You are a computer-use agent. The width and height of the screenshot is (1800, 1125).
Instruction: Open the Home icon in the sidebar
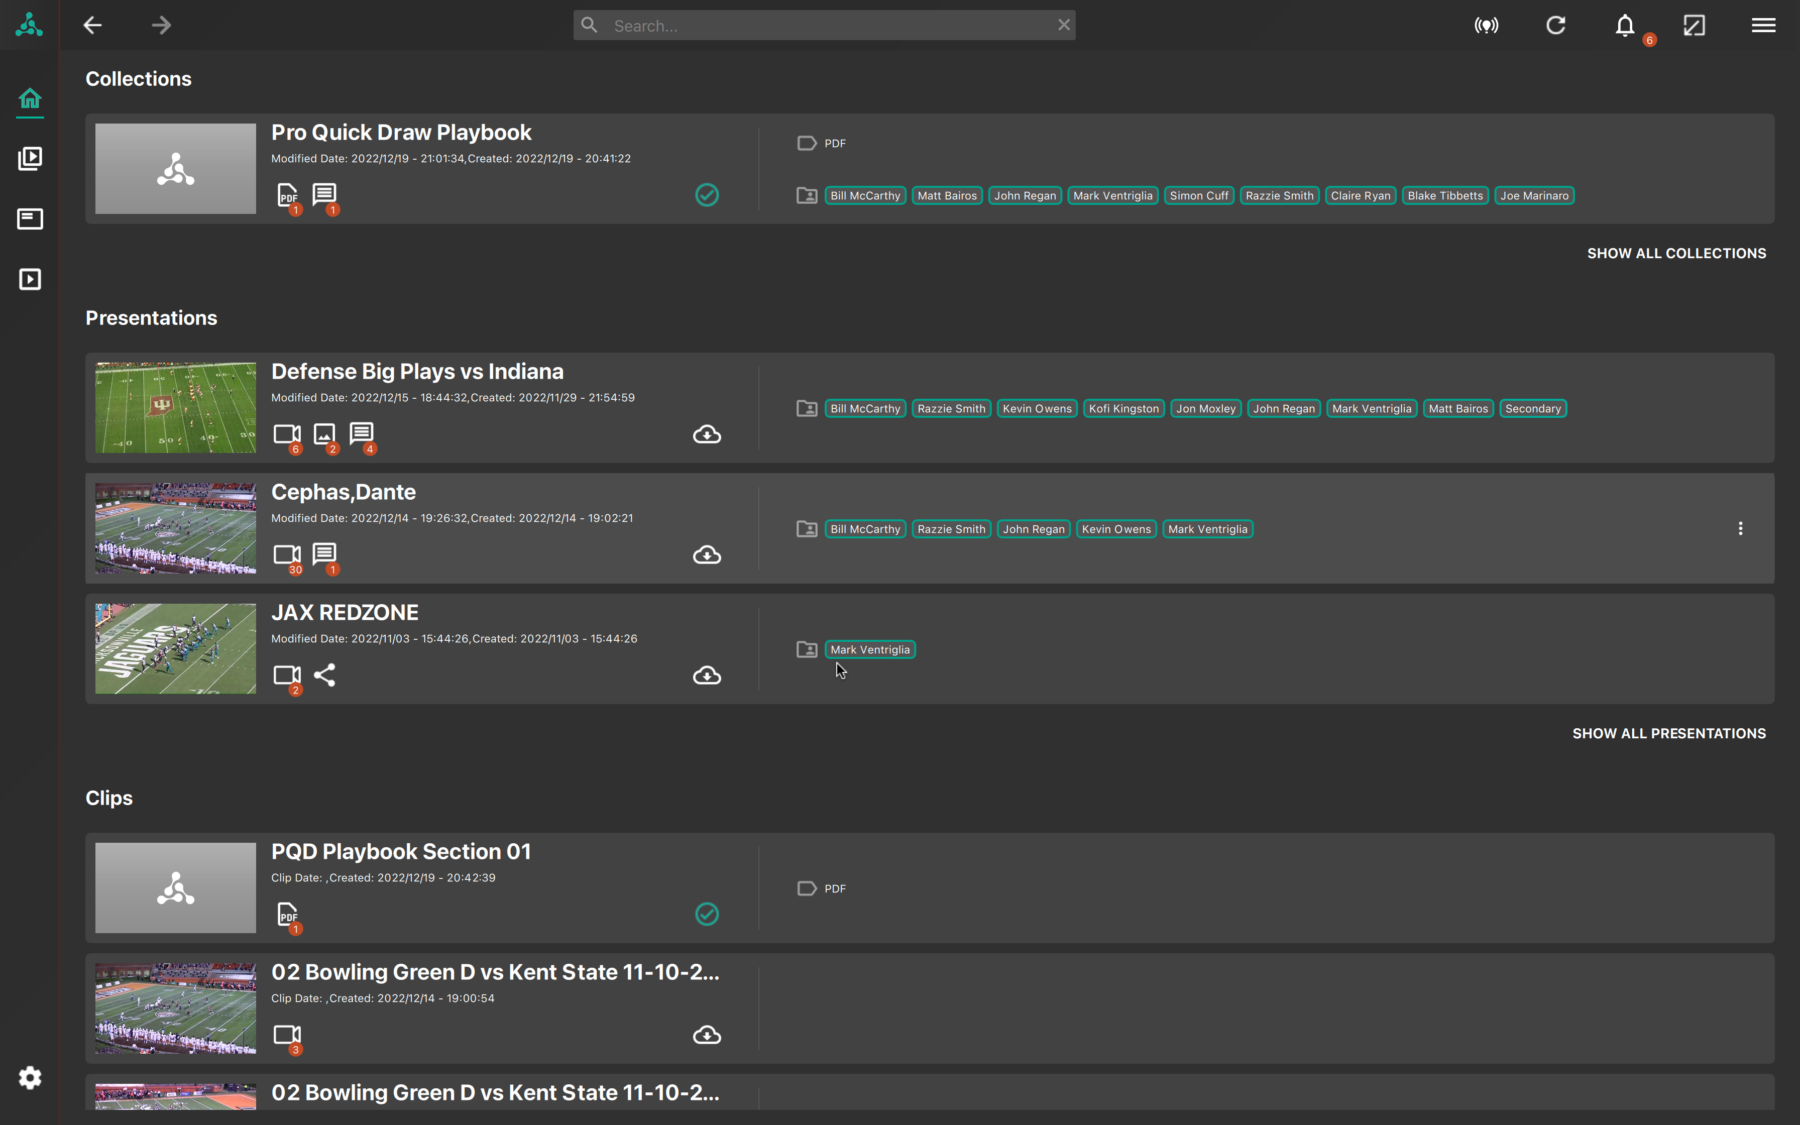pyautogui.click(x=30, y=98)
